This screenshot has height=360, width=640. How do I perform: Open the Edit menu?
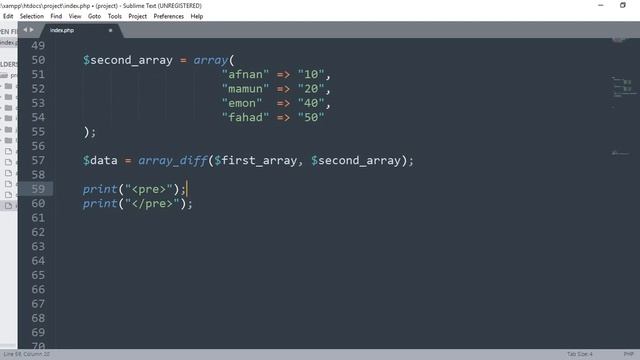coord(8,16)
